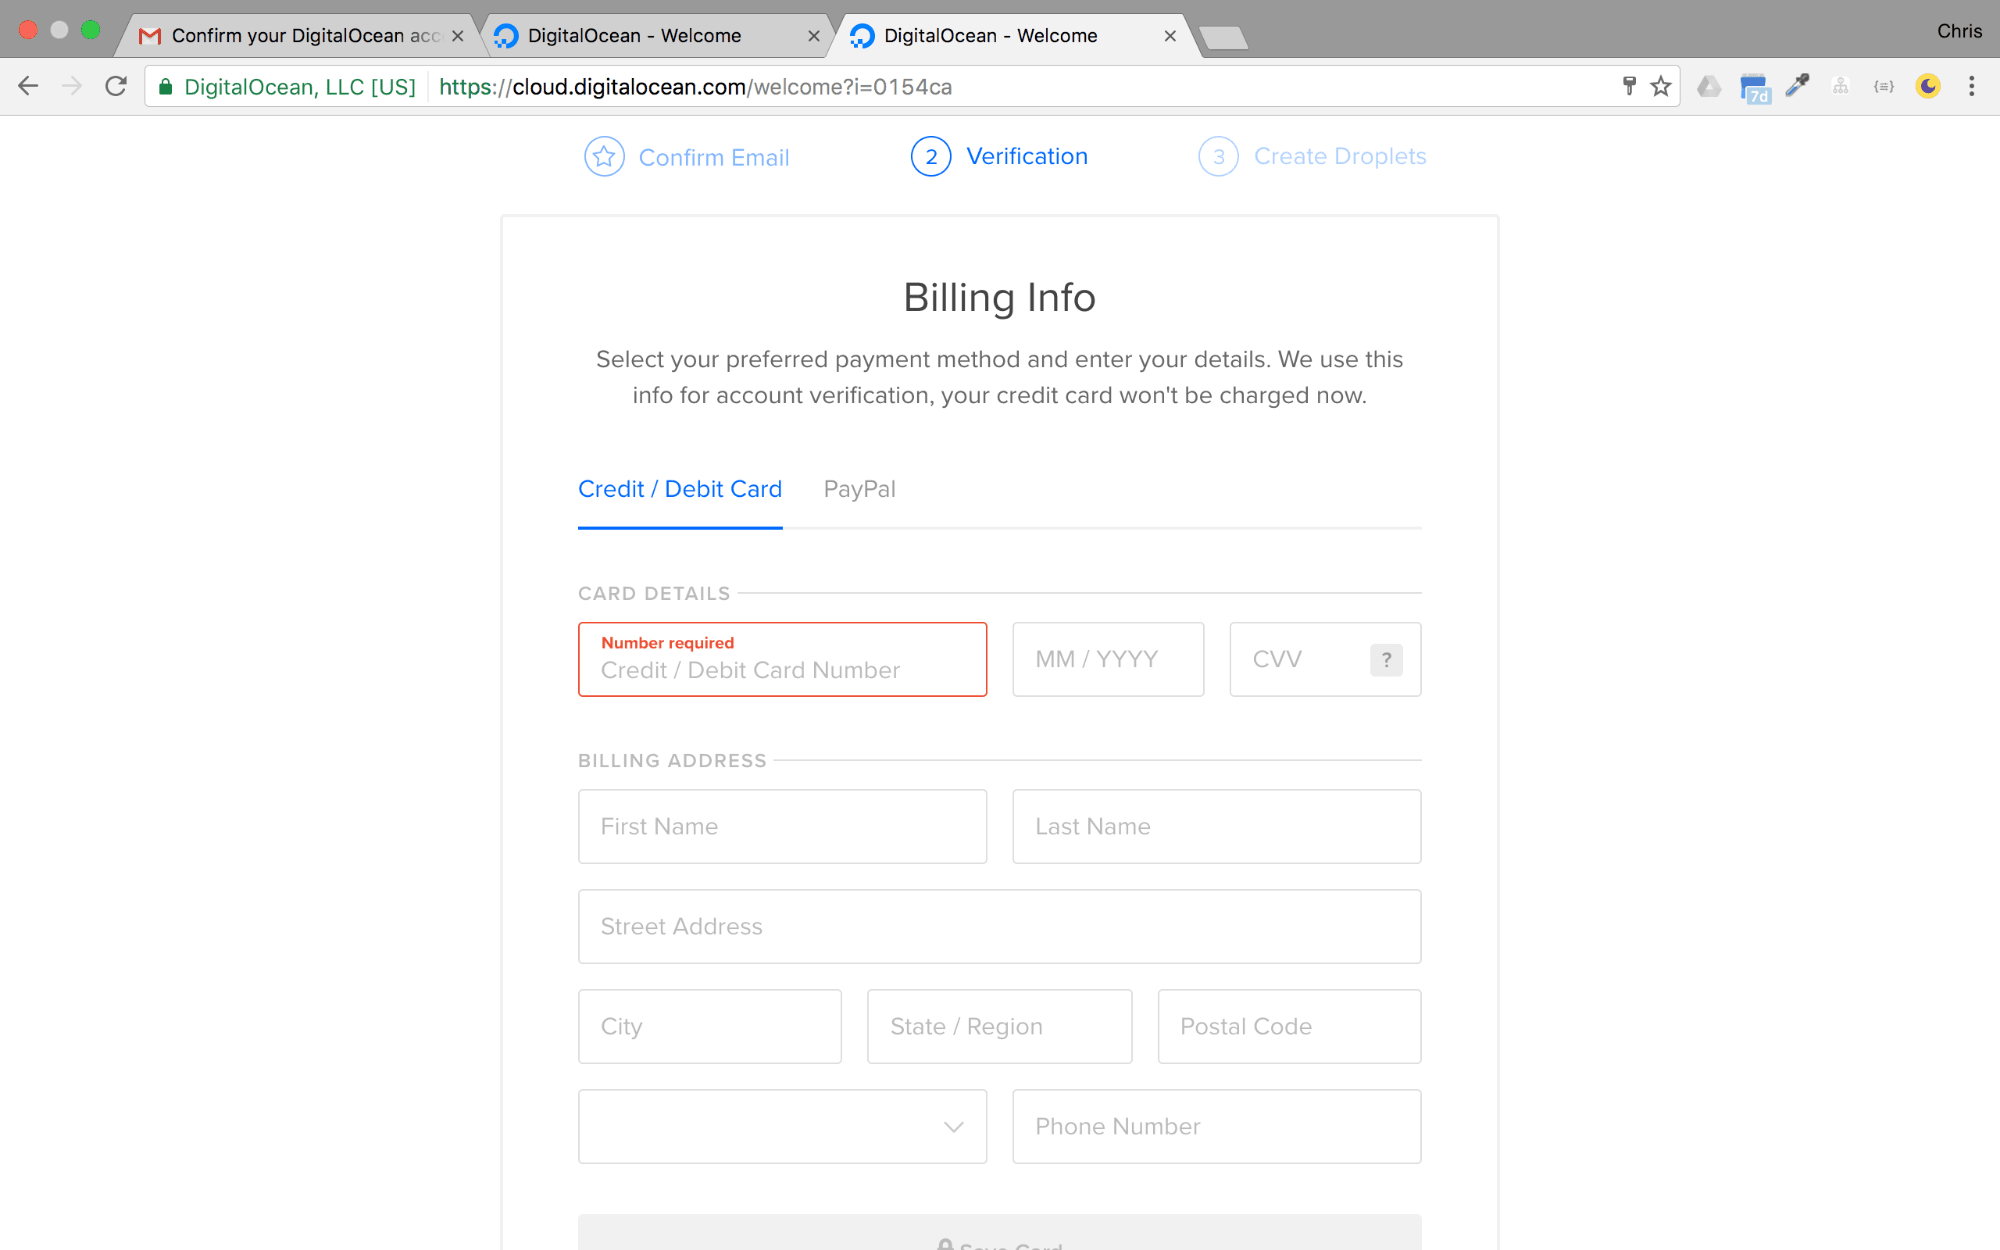Open a new browser tab

1223,38
